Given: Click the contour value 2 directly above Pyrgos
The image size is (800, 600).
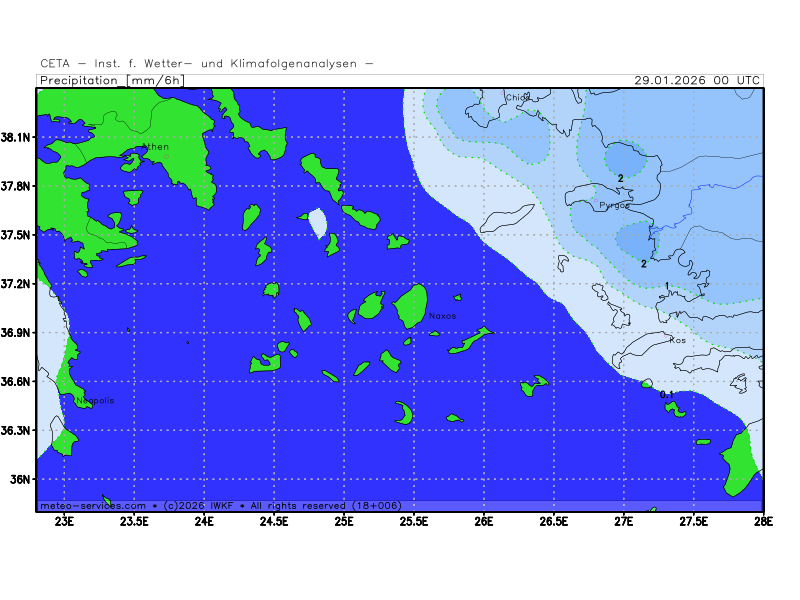Looking at the screenshot, I should [x=620, y=178].
